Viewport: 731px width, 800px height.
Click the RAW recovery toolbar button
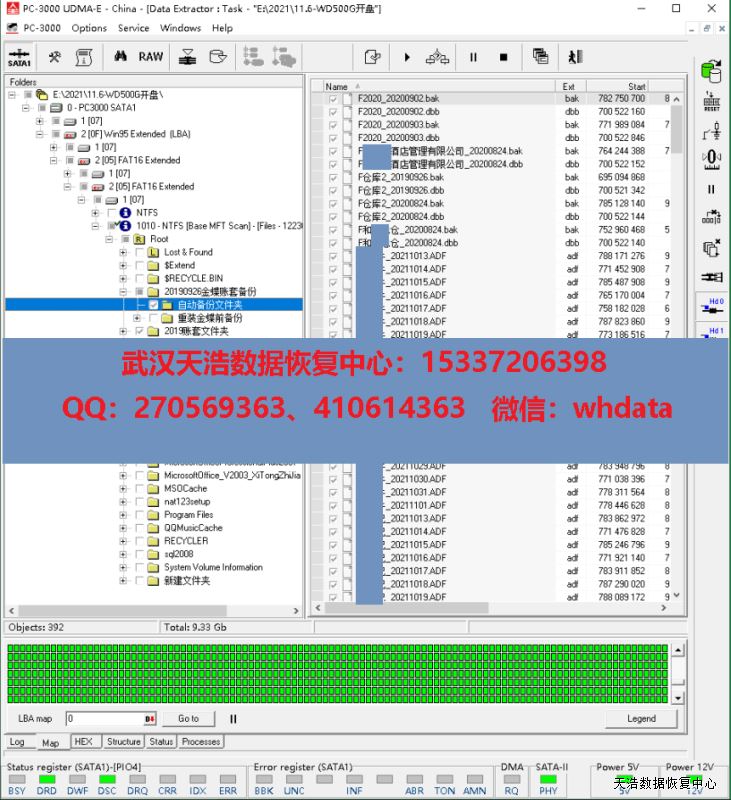point(151,57)
